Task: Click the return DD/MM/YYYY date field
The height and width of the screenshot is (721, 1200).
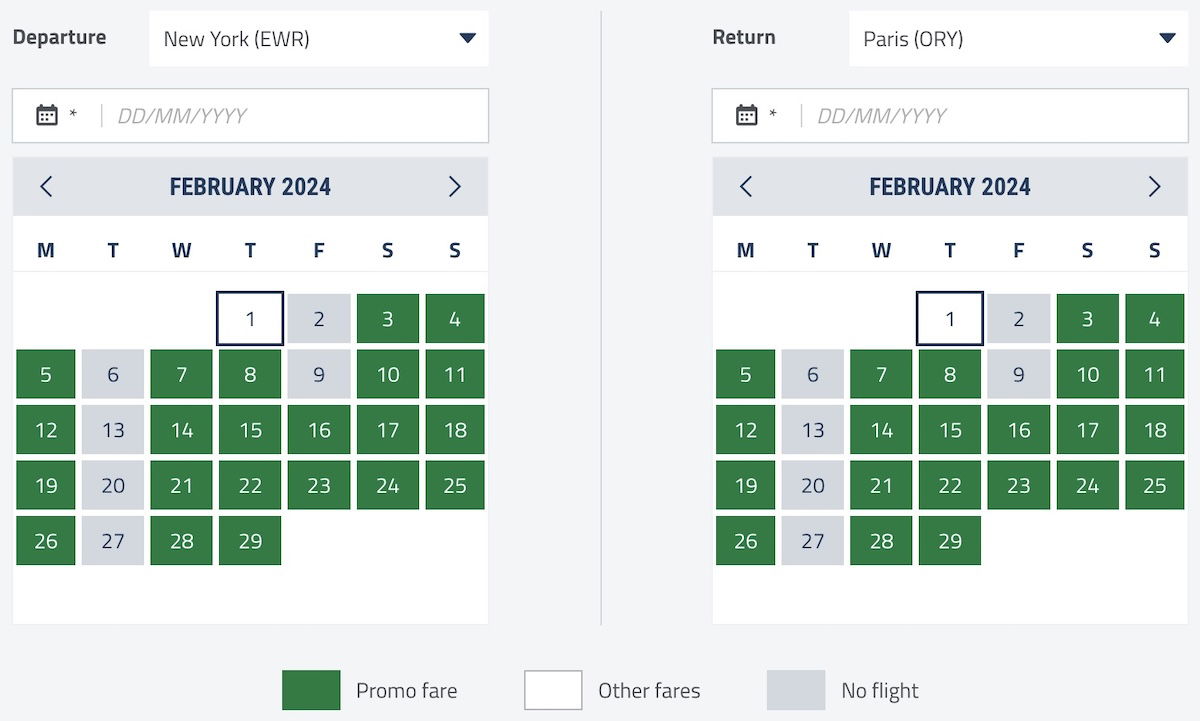Action: (x=950, y=115)
